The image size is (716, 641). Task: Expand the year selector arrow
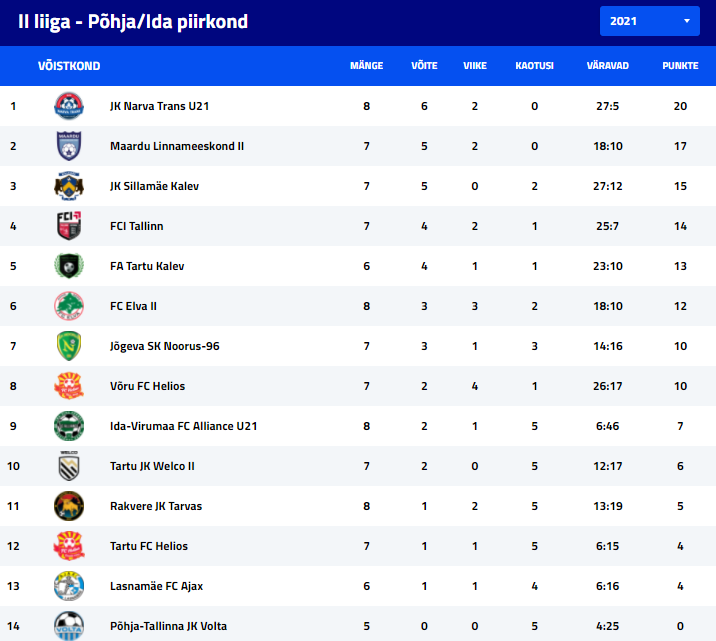(686, 21)
